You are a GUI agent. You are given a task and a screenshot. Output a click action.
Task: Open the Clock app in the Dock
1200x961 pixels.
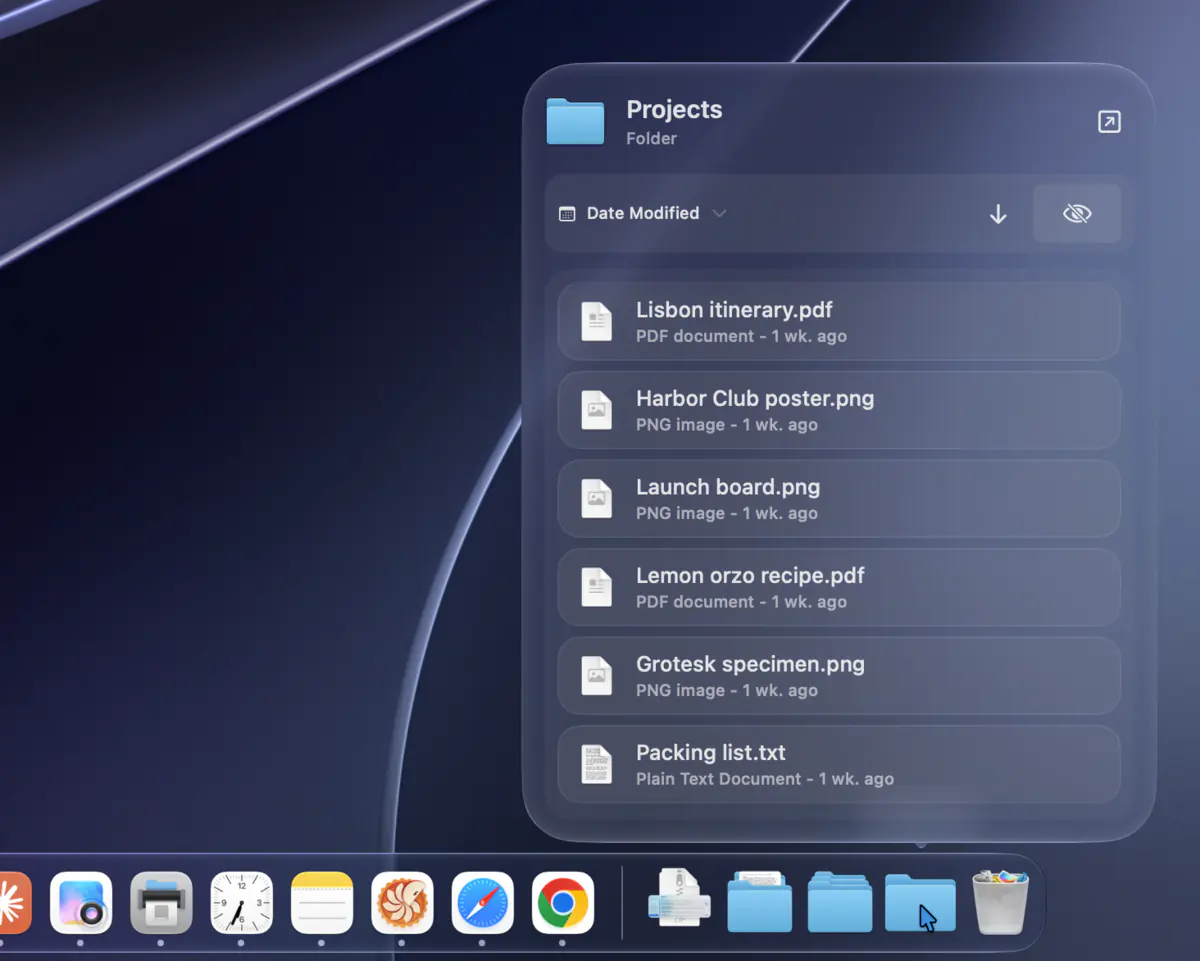click(241, 903)
